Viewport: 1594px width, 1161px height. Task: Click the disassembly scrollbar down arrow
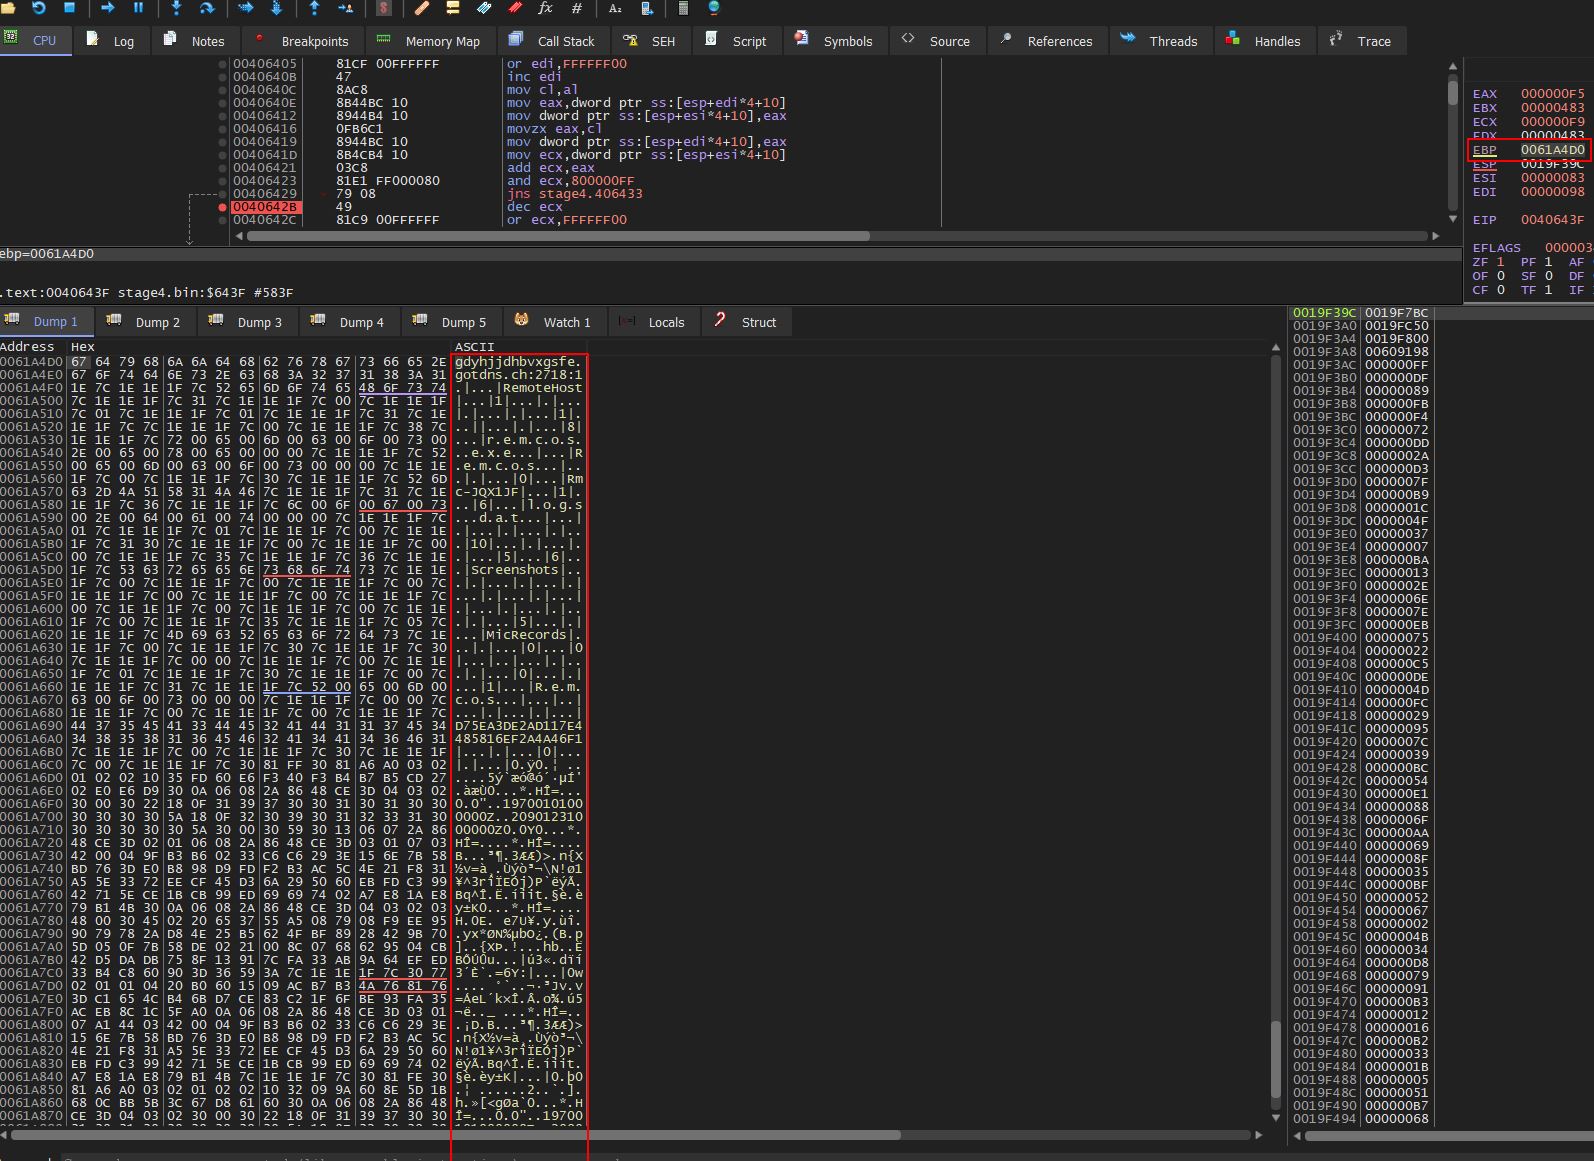coord(1453,218)
